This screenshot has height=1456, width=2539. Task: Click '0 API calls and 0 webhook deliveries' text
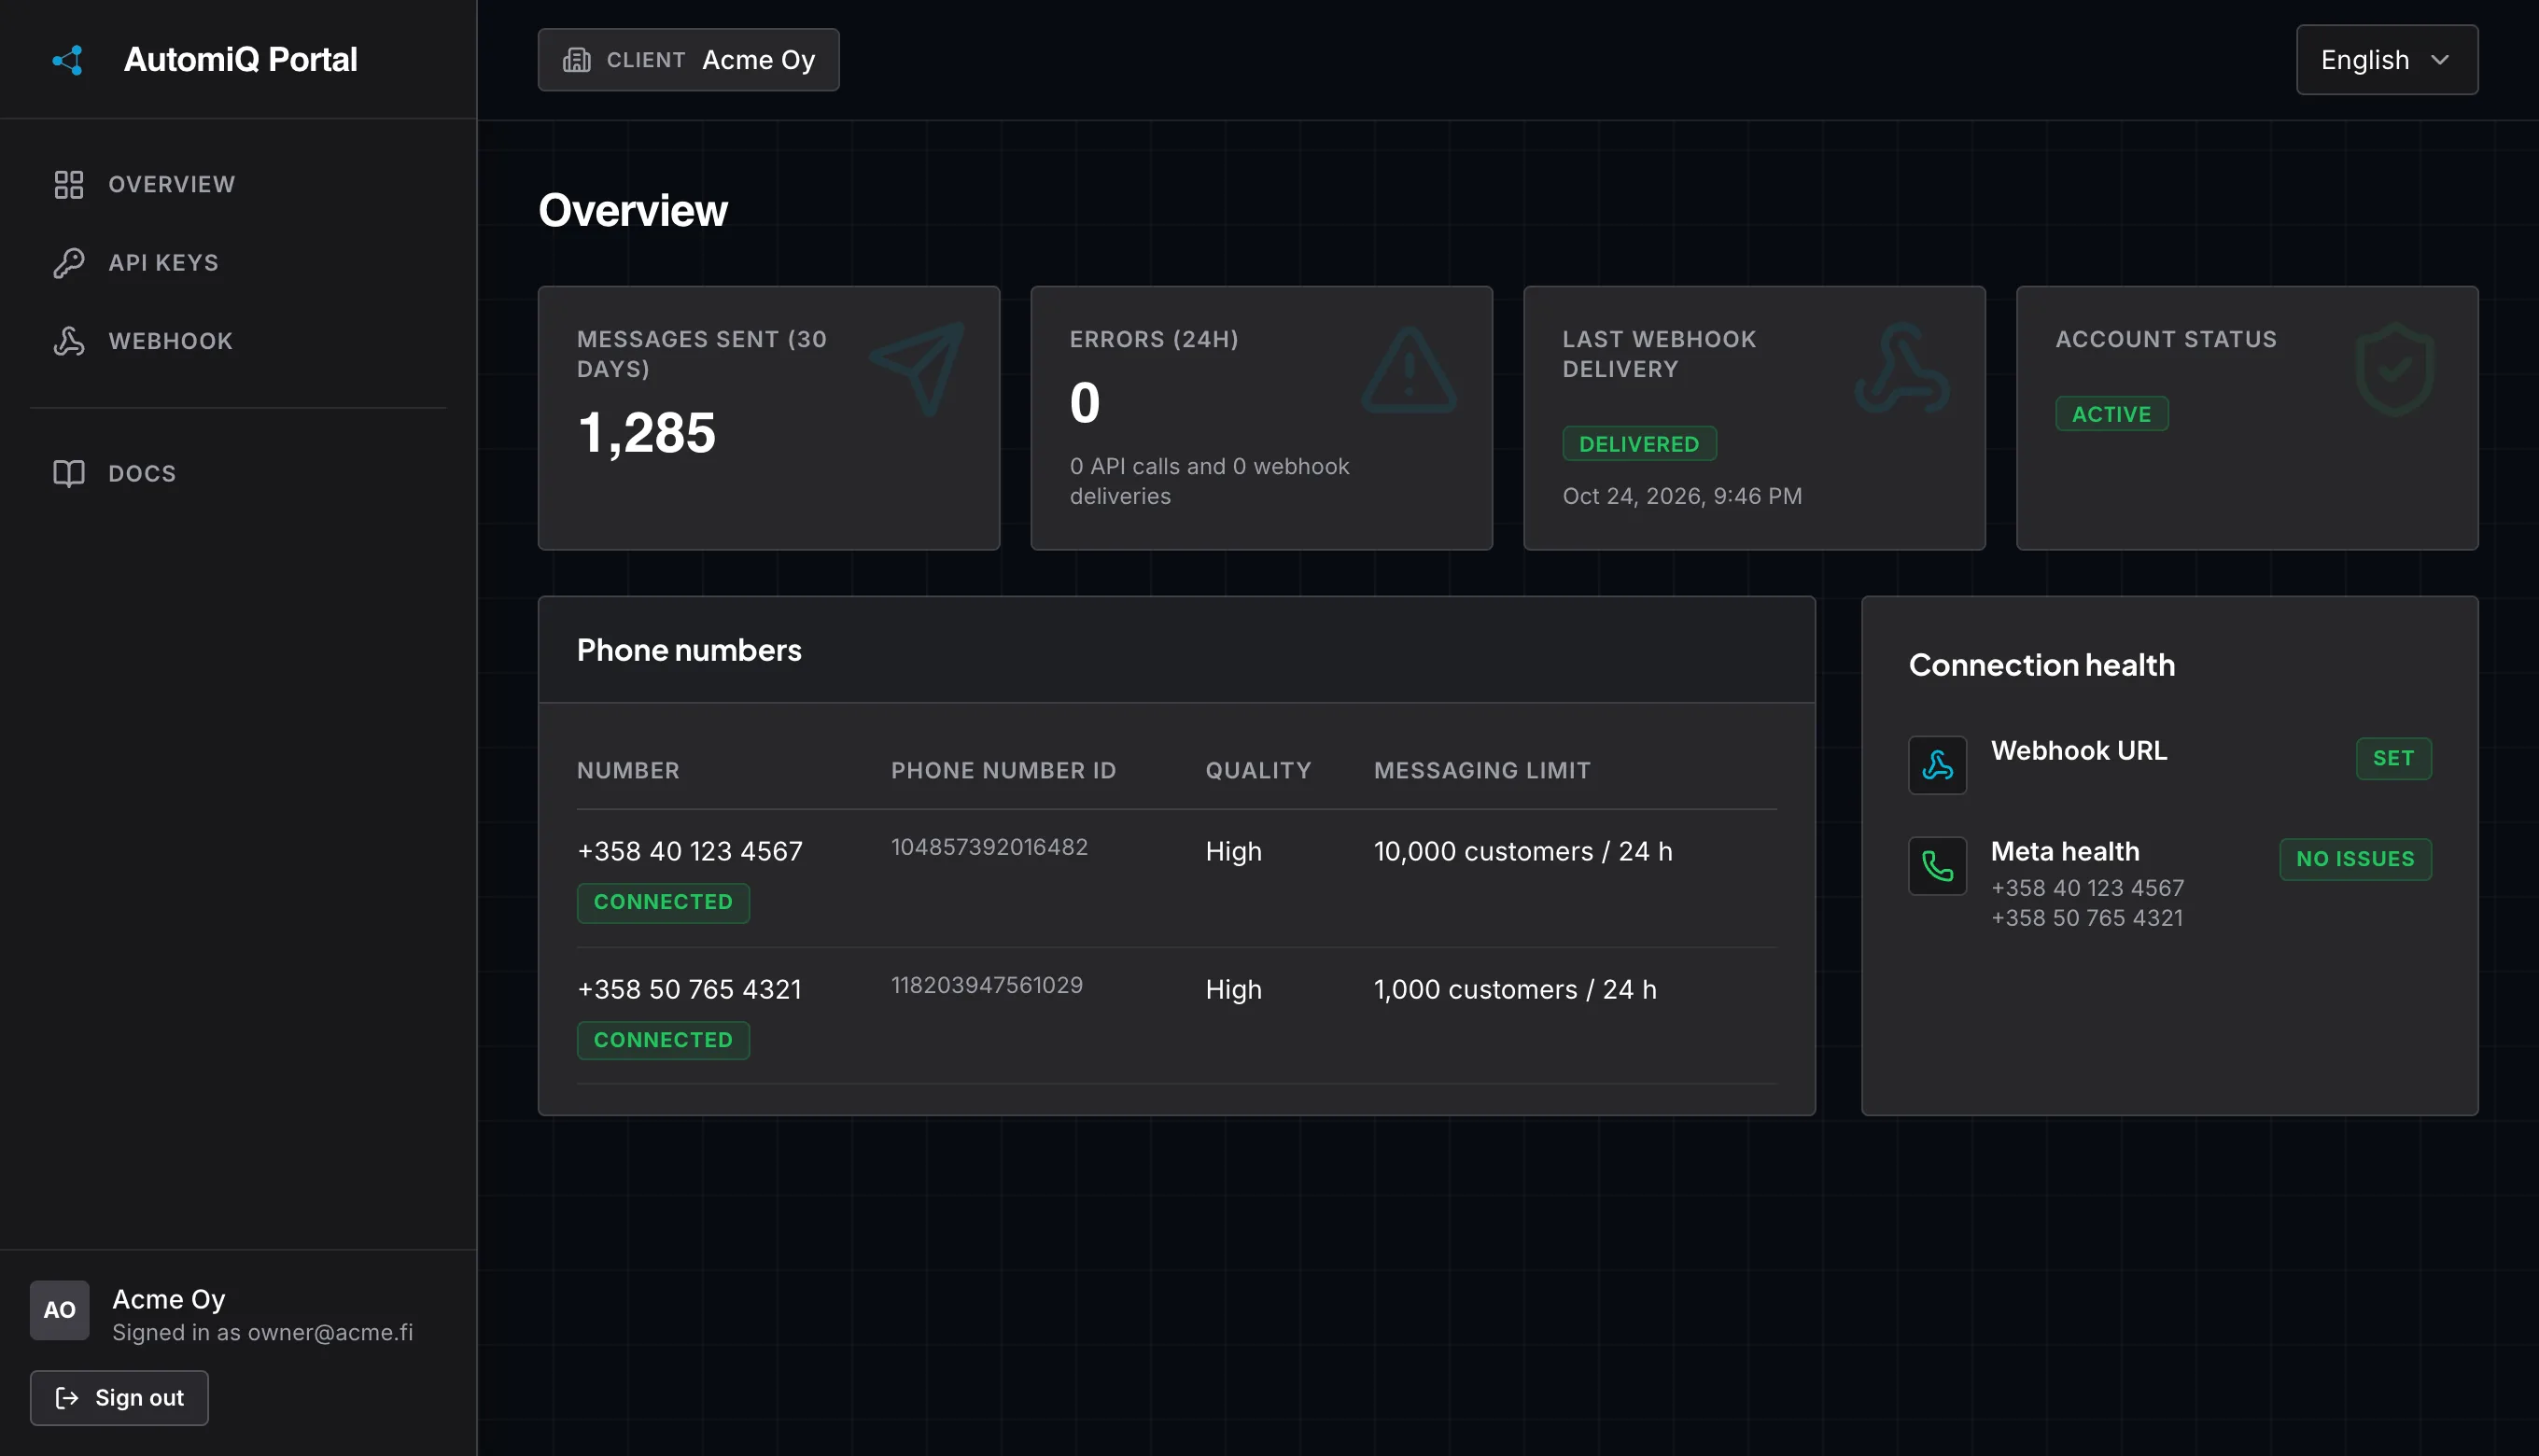click(x=1210, y=481)
